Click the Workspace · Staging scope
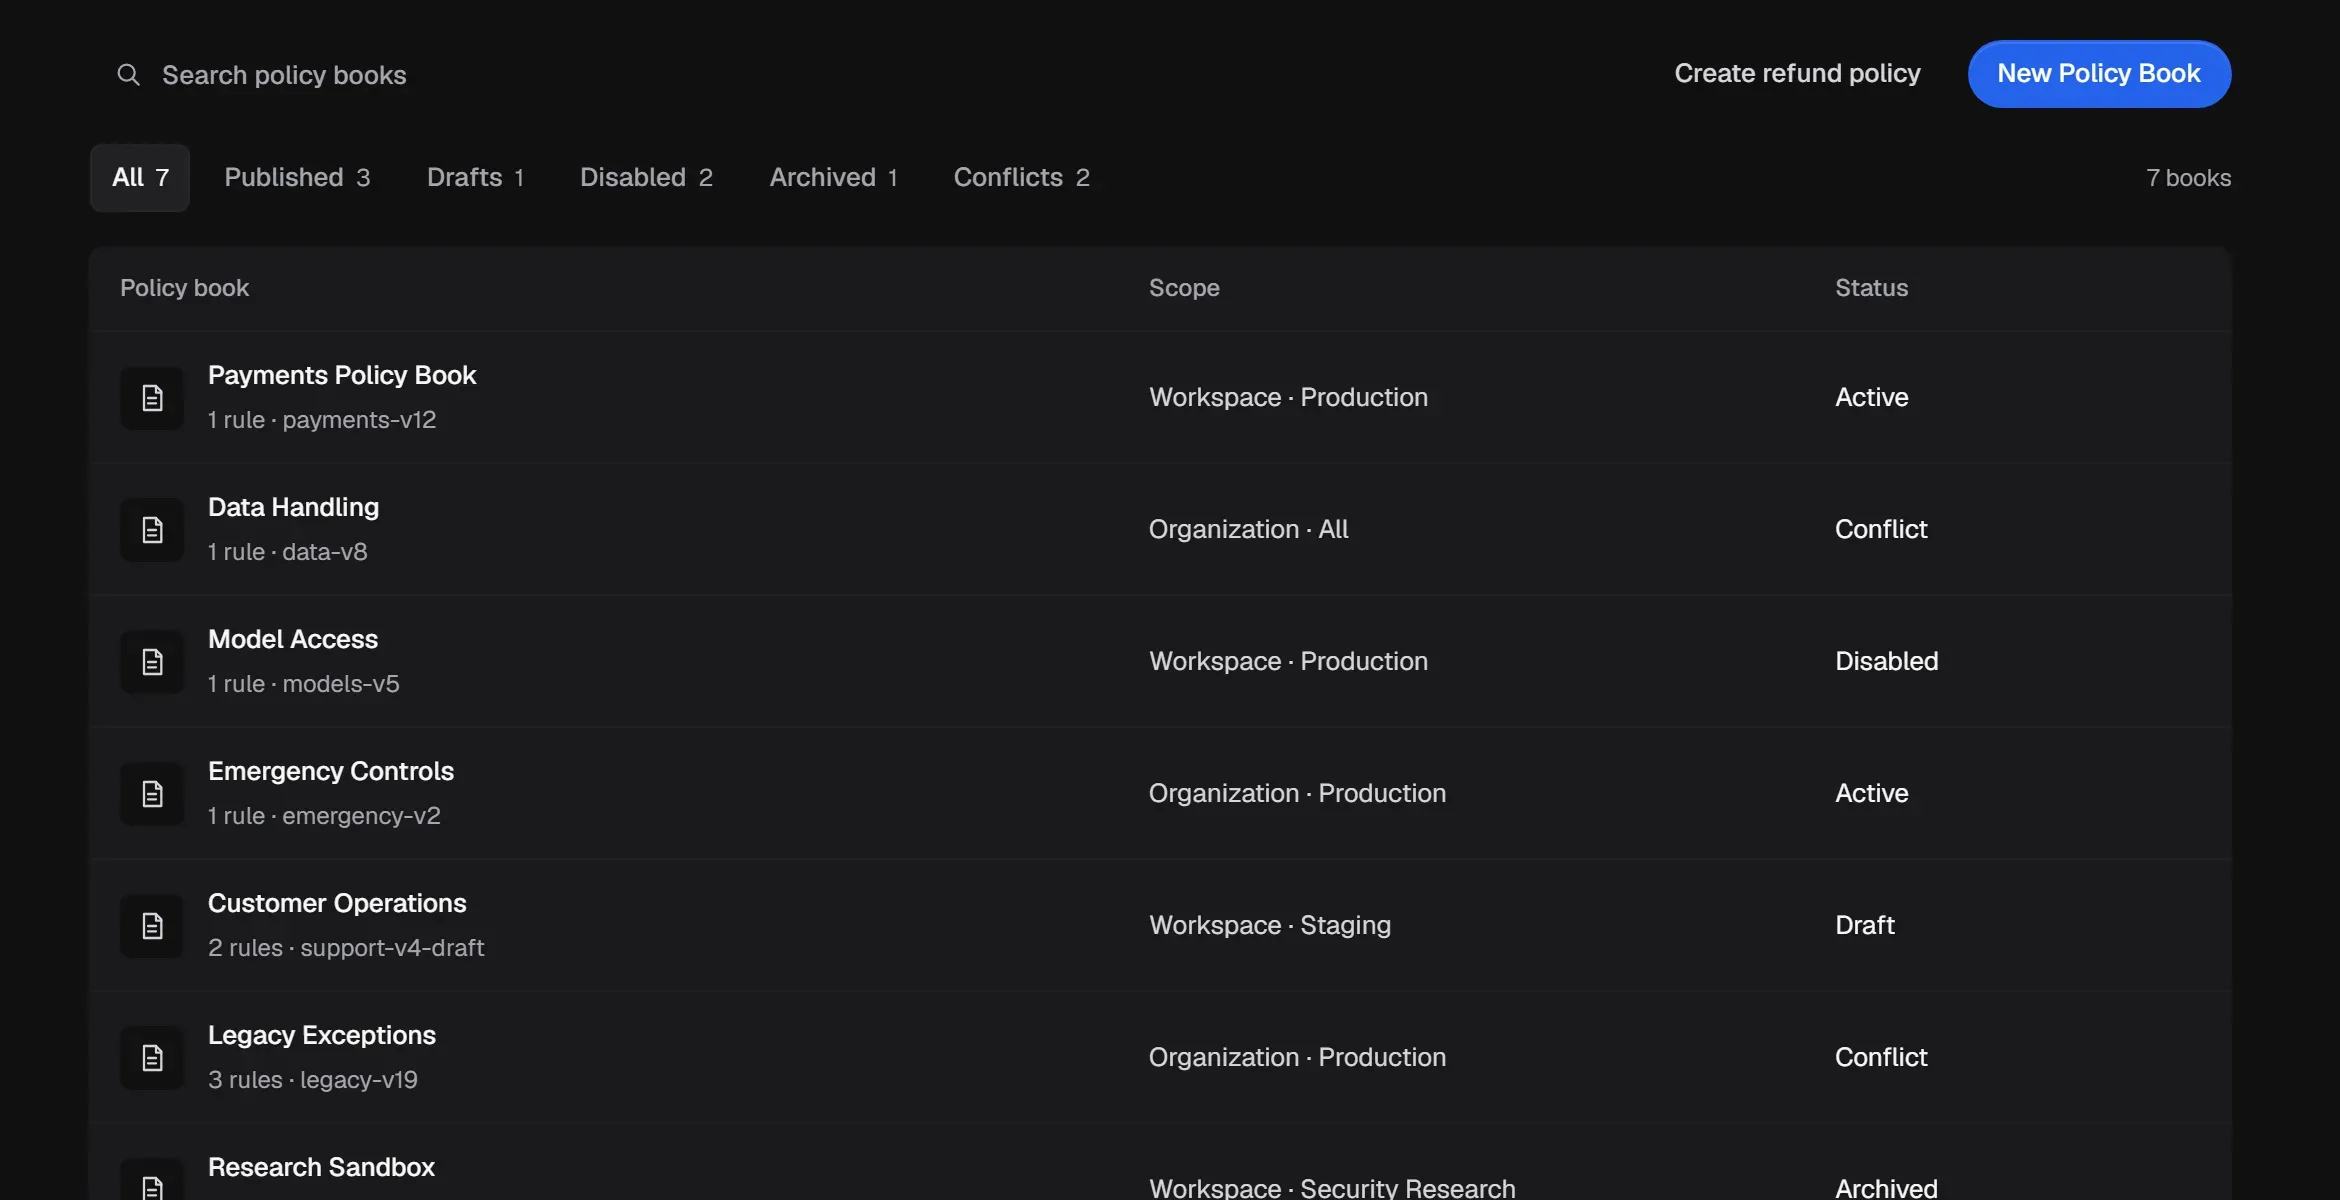 tap(1270, 925)
